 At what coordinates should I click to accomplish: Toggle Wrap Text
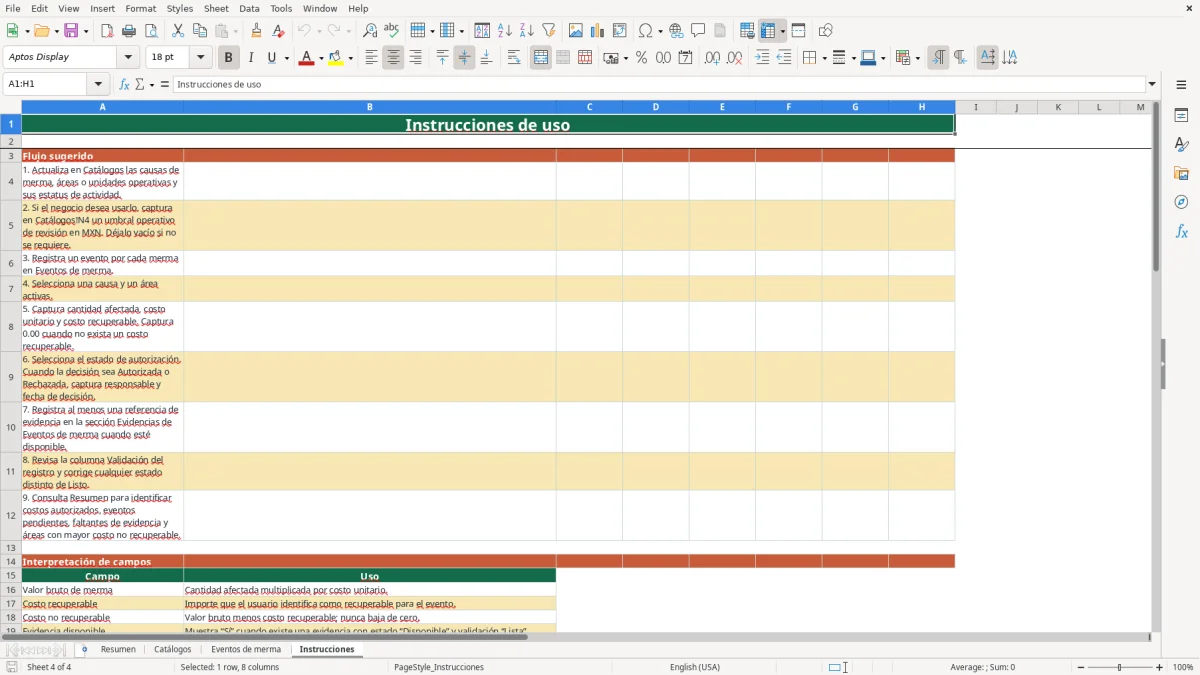coord(514,58)
